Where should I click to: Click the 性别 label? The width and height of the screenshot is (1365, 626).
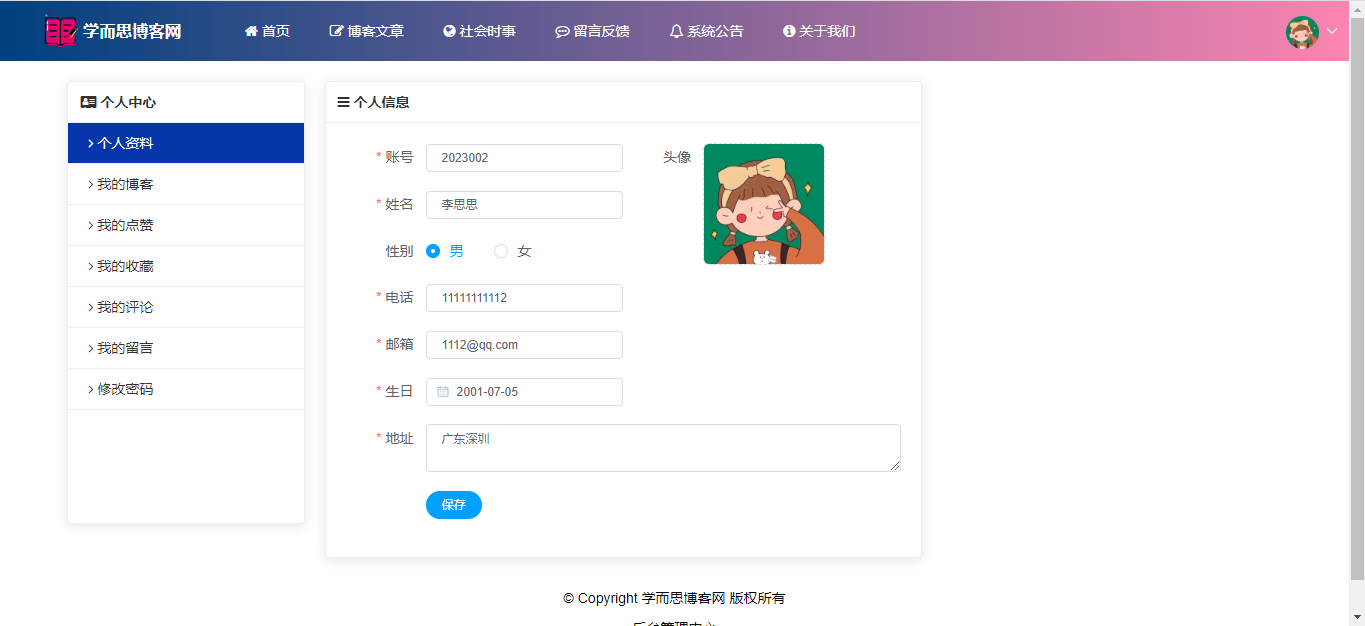pyautogui.click(x=399, y=251)
